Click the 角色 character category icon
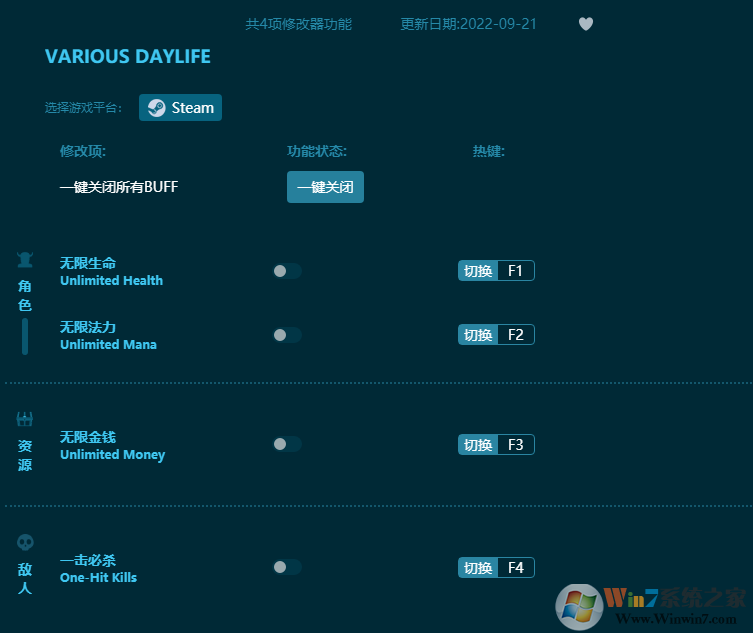 pyautogui.click(x=25, y=260)
